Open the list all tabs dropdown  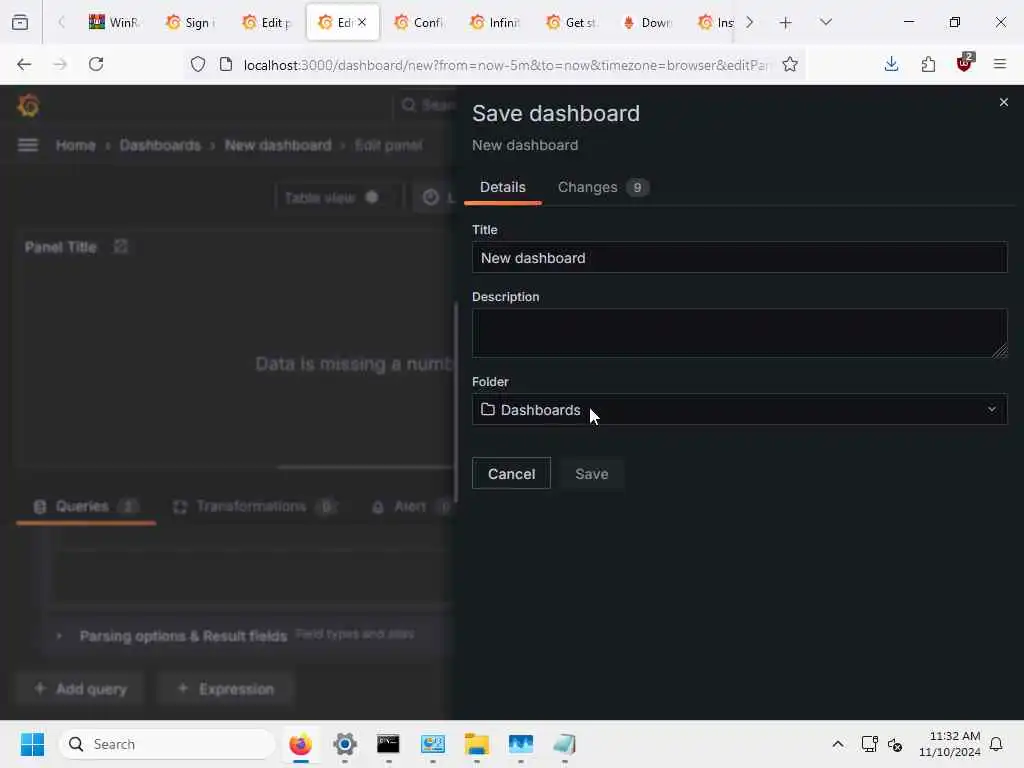point(826,22)
